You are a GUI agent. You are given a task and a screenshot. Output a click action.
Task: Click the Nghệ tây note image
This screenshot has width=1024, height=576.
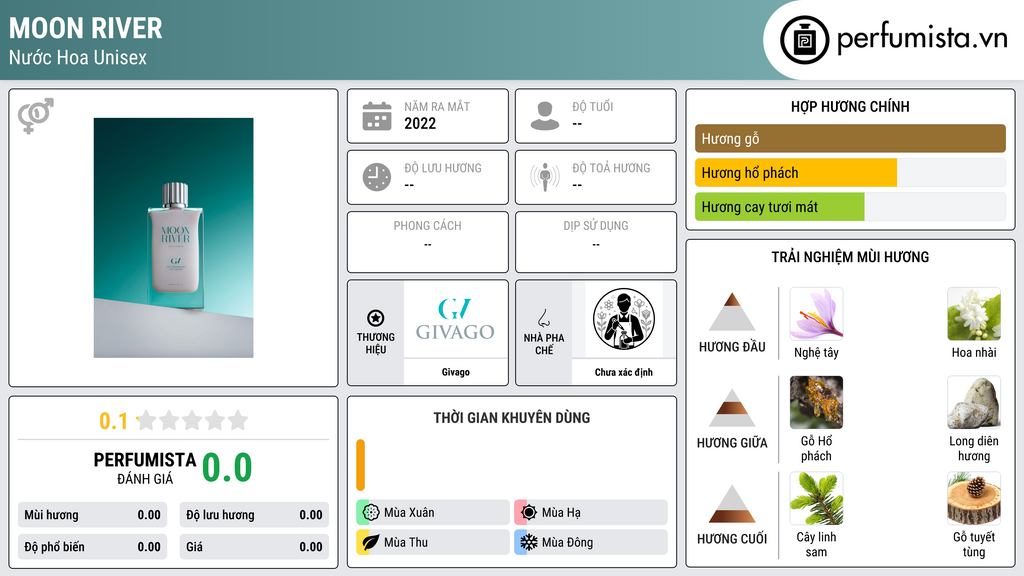coord(816,314)
